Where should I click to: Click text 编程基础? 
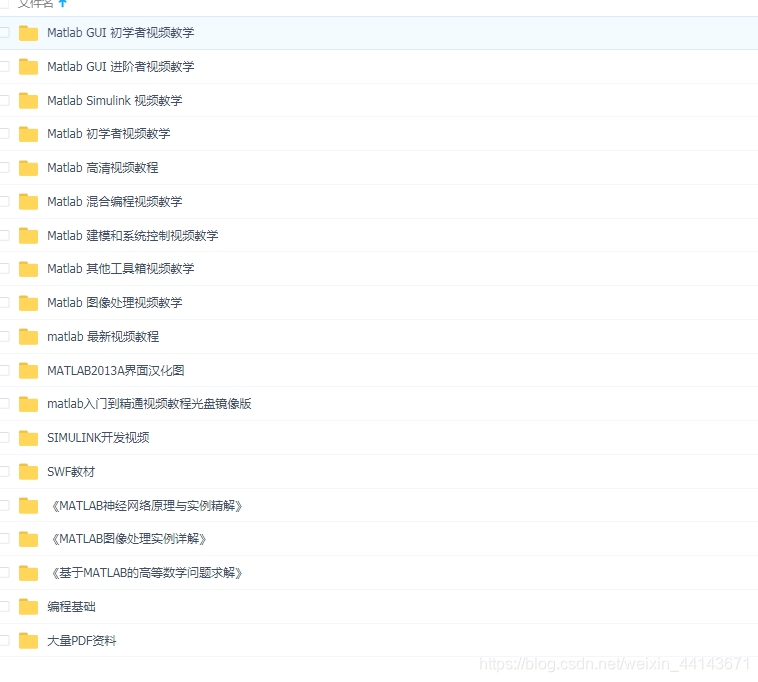[71, 607]
